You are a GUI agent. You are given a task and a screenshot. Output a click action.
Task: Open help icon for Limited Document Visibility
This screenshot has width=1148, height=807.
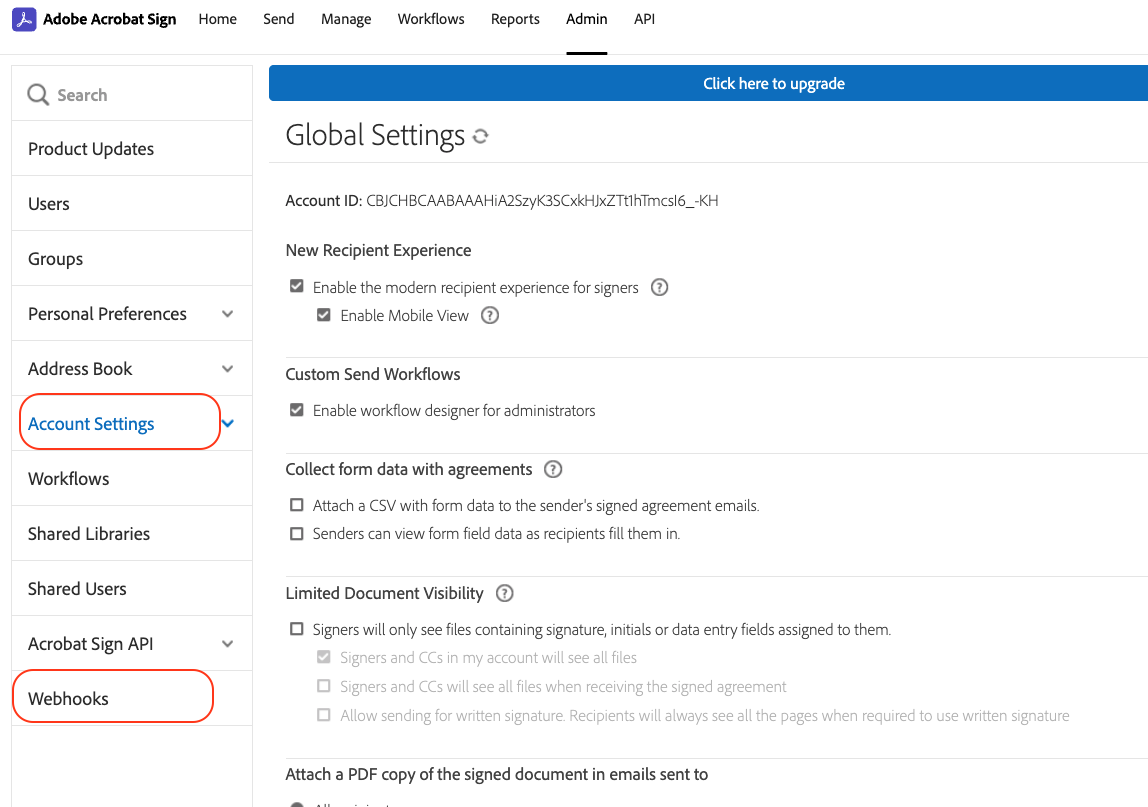click(x=504, y=593)
